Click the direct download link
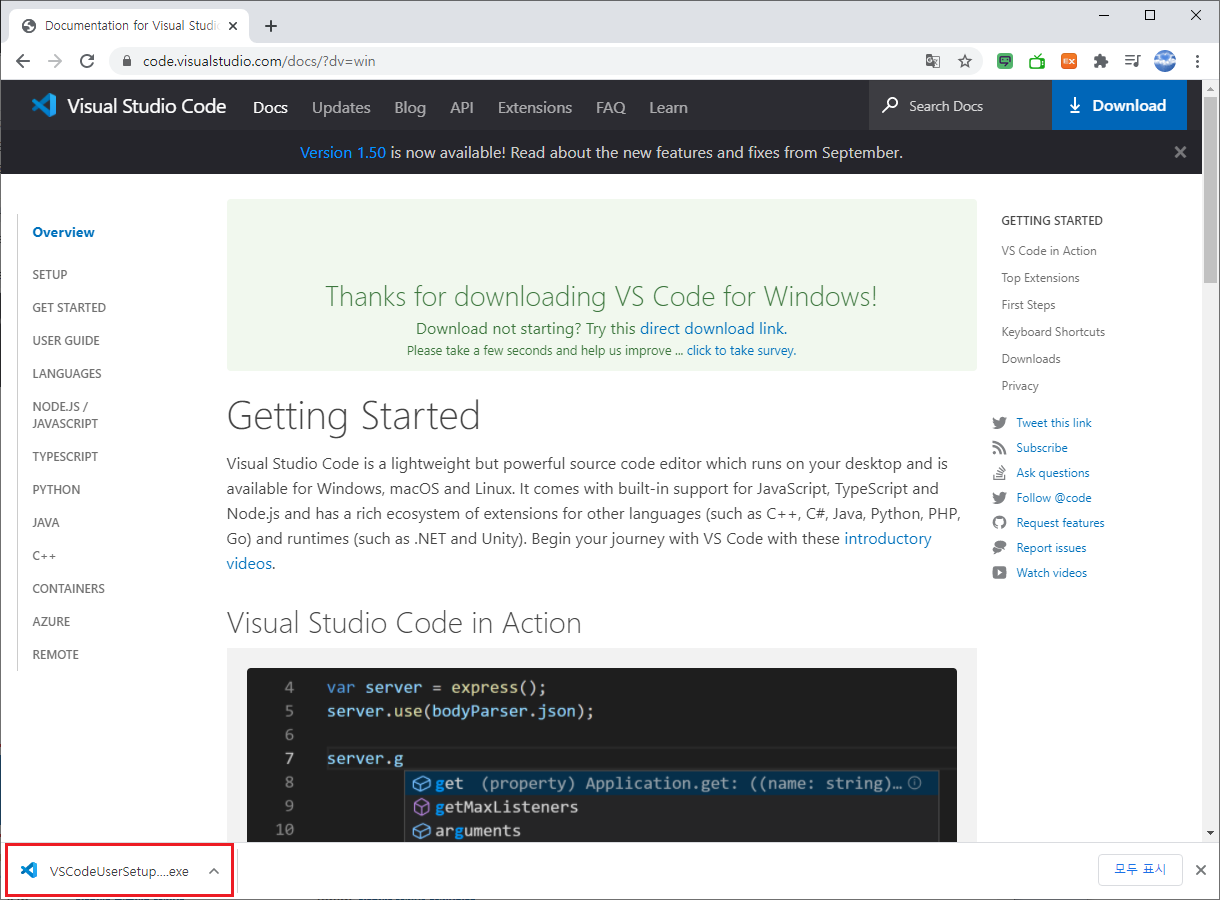Screen dimensions: 1220x900 pos(712,328)
